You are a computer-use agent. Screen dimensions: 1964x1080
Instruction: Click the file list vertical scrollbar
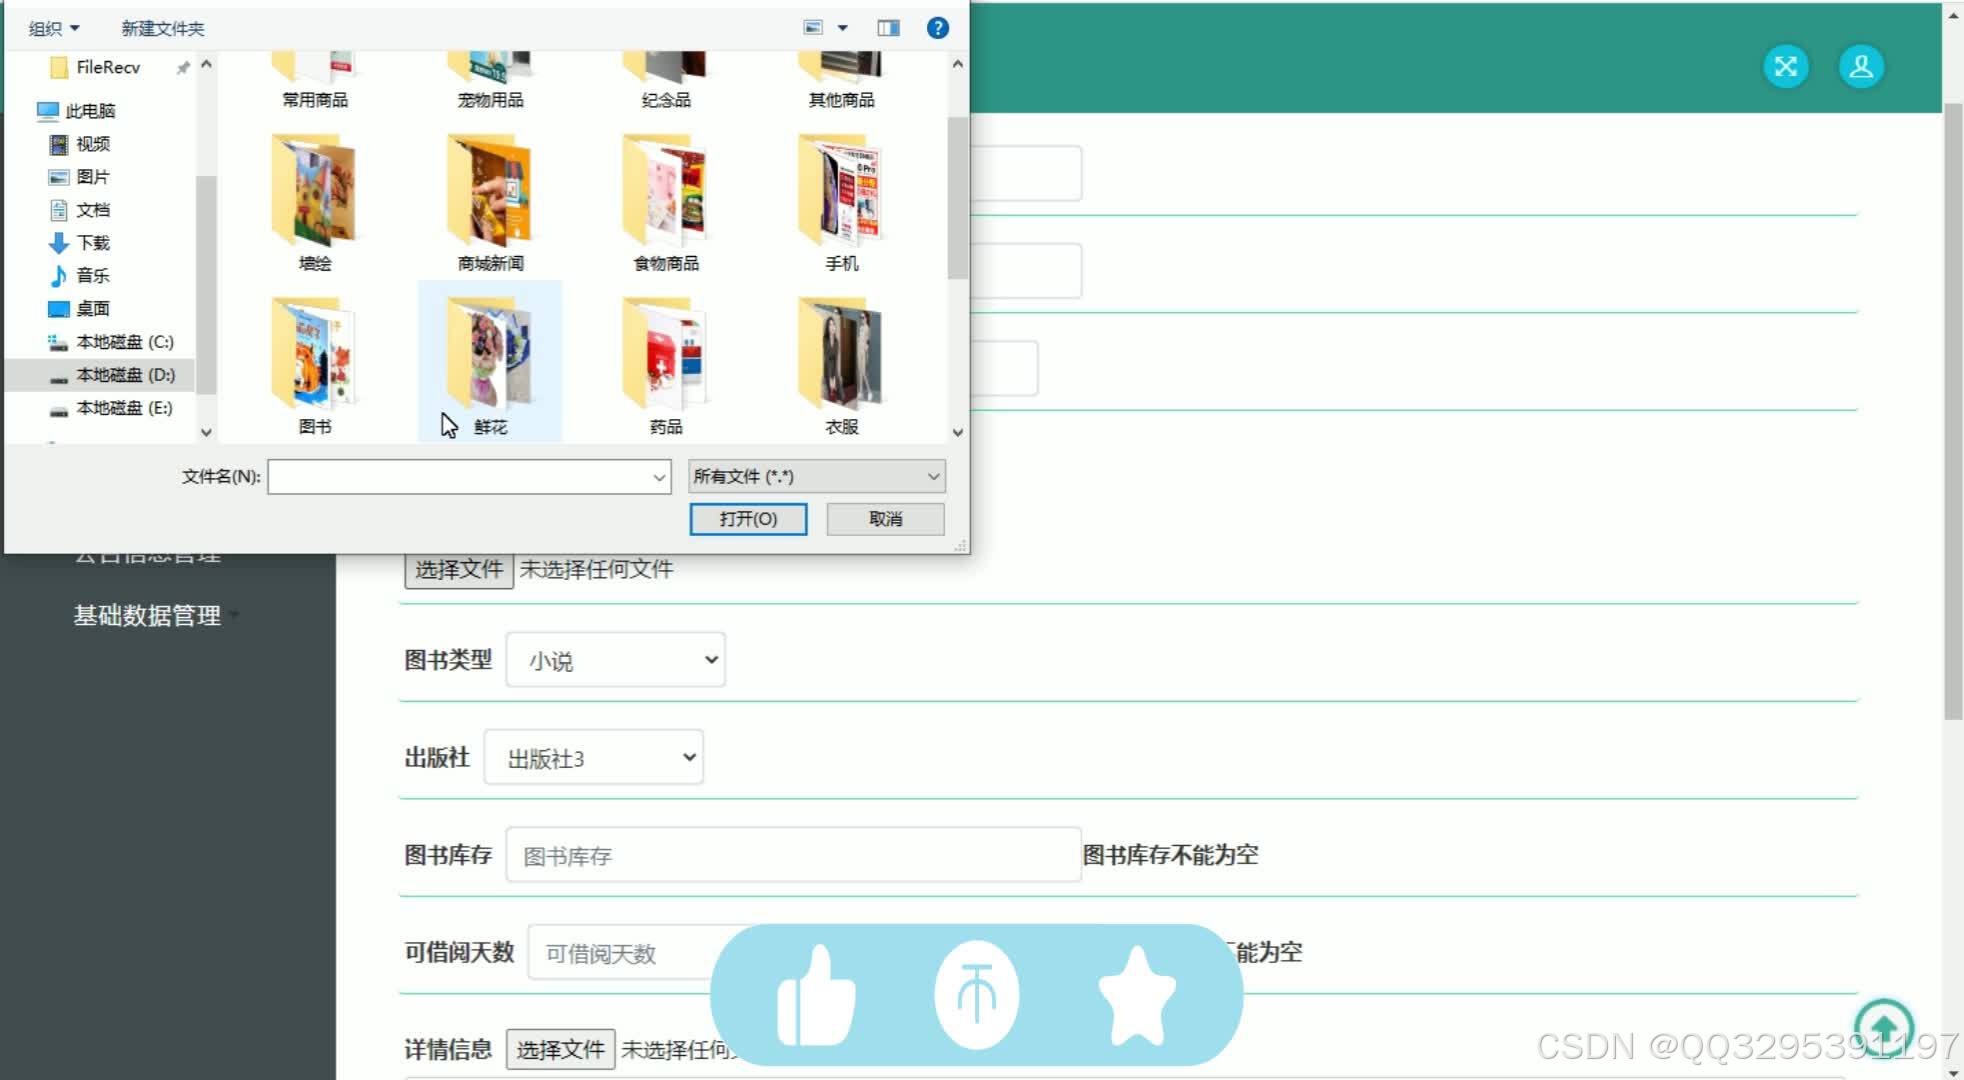tap(957, 197)
